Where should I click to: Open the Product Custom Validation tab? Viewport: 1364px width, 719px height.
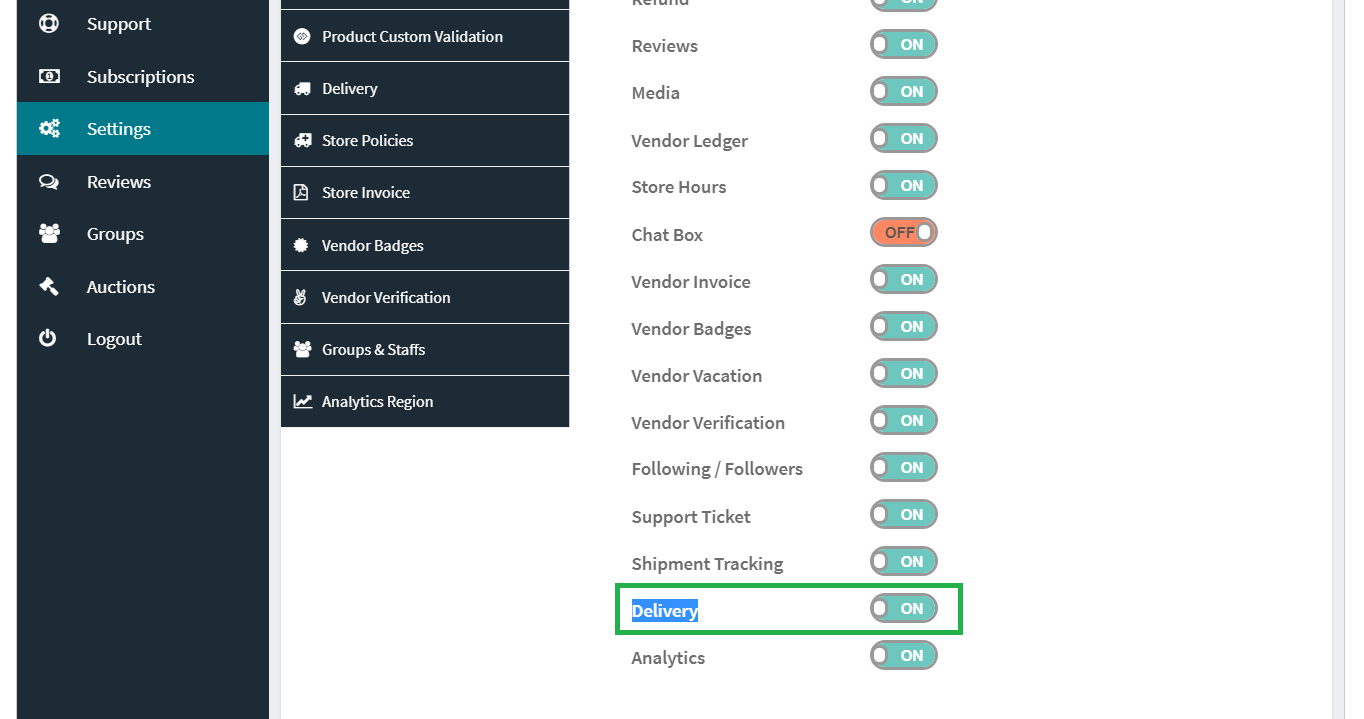(x=425, y=36)
